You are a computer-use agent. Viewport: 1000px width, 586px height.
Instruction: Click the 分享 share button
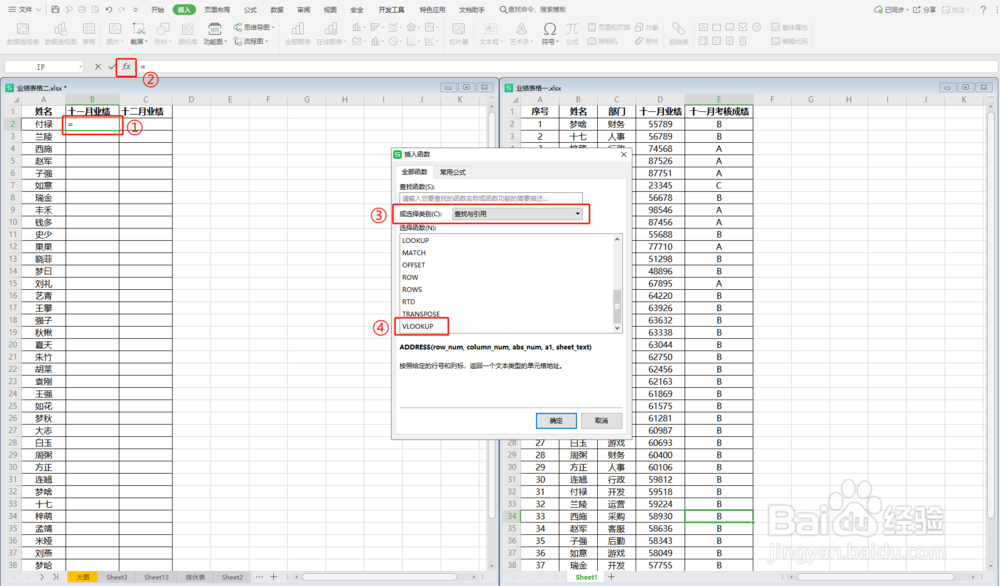point(924,10)
